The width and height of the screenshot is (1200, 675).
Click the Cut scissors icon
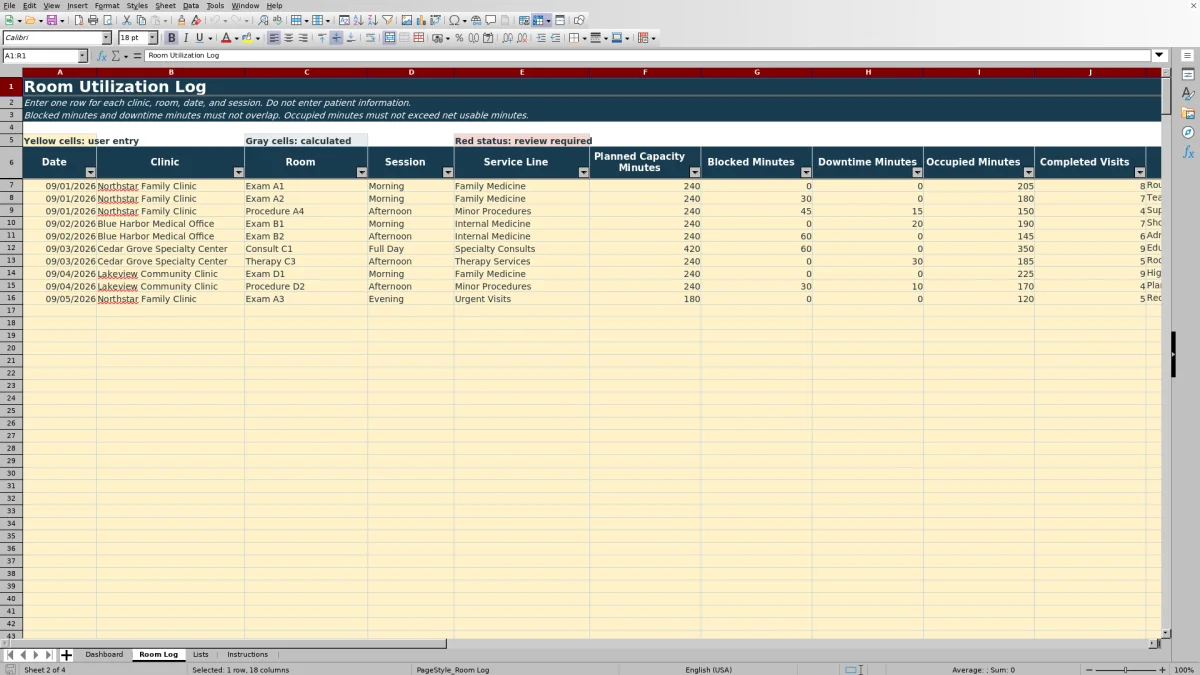(126, 20)
